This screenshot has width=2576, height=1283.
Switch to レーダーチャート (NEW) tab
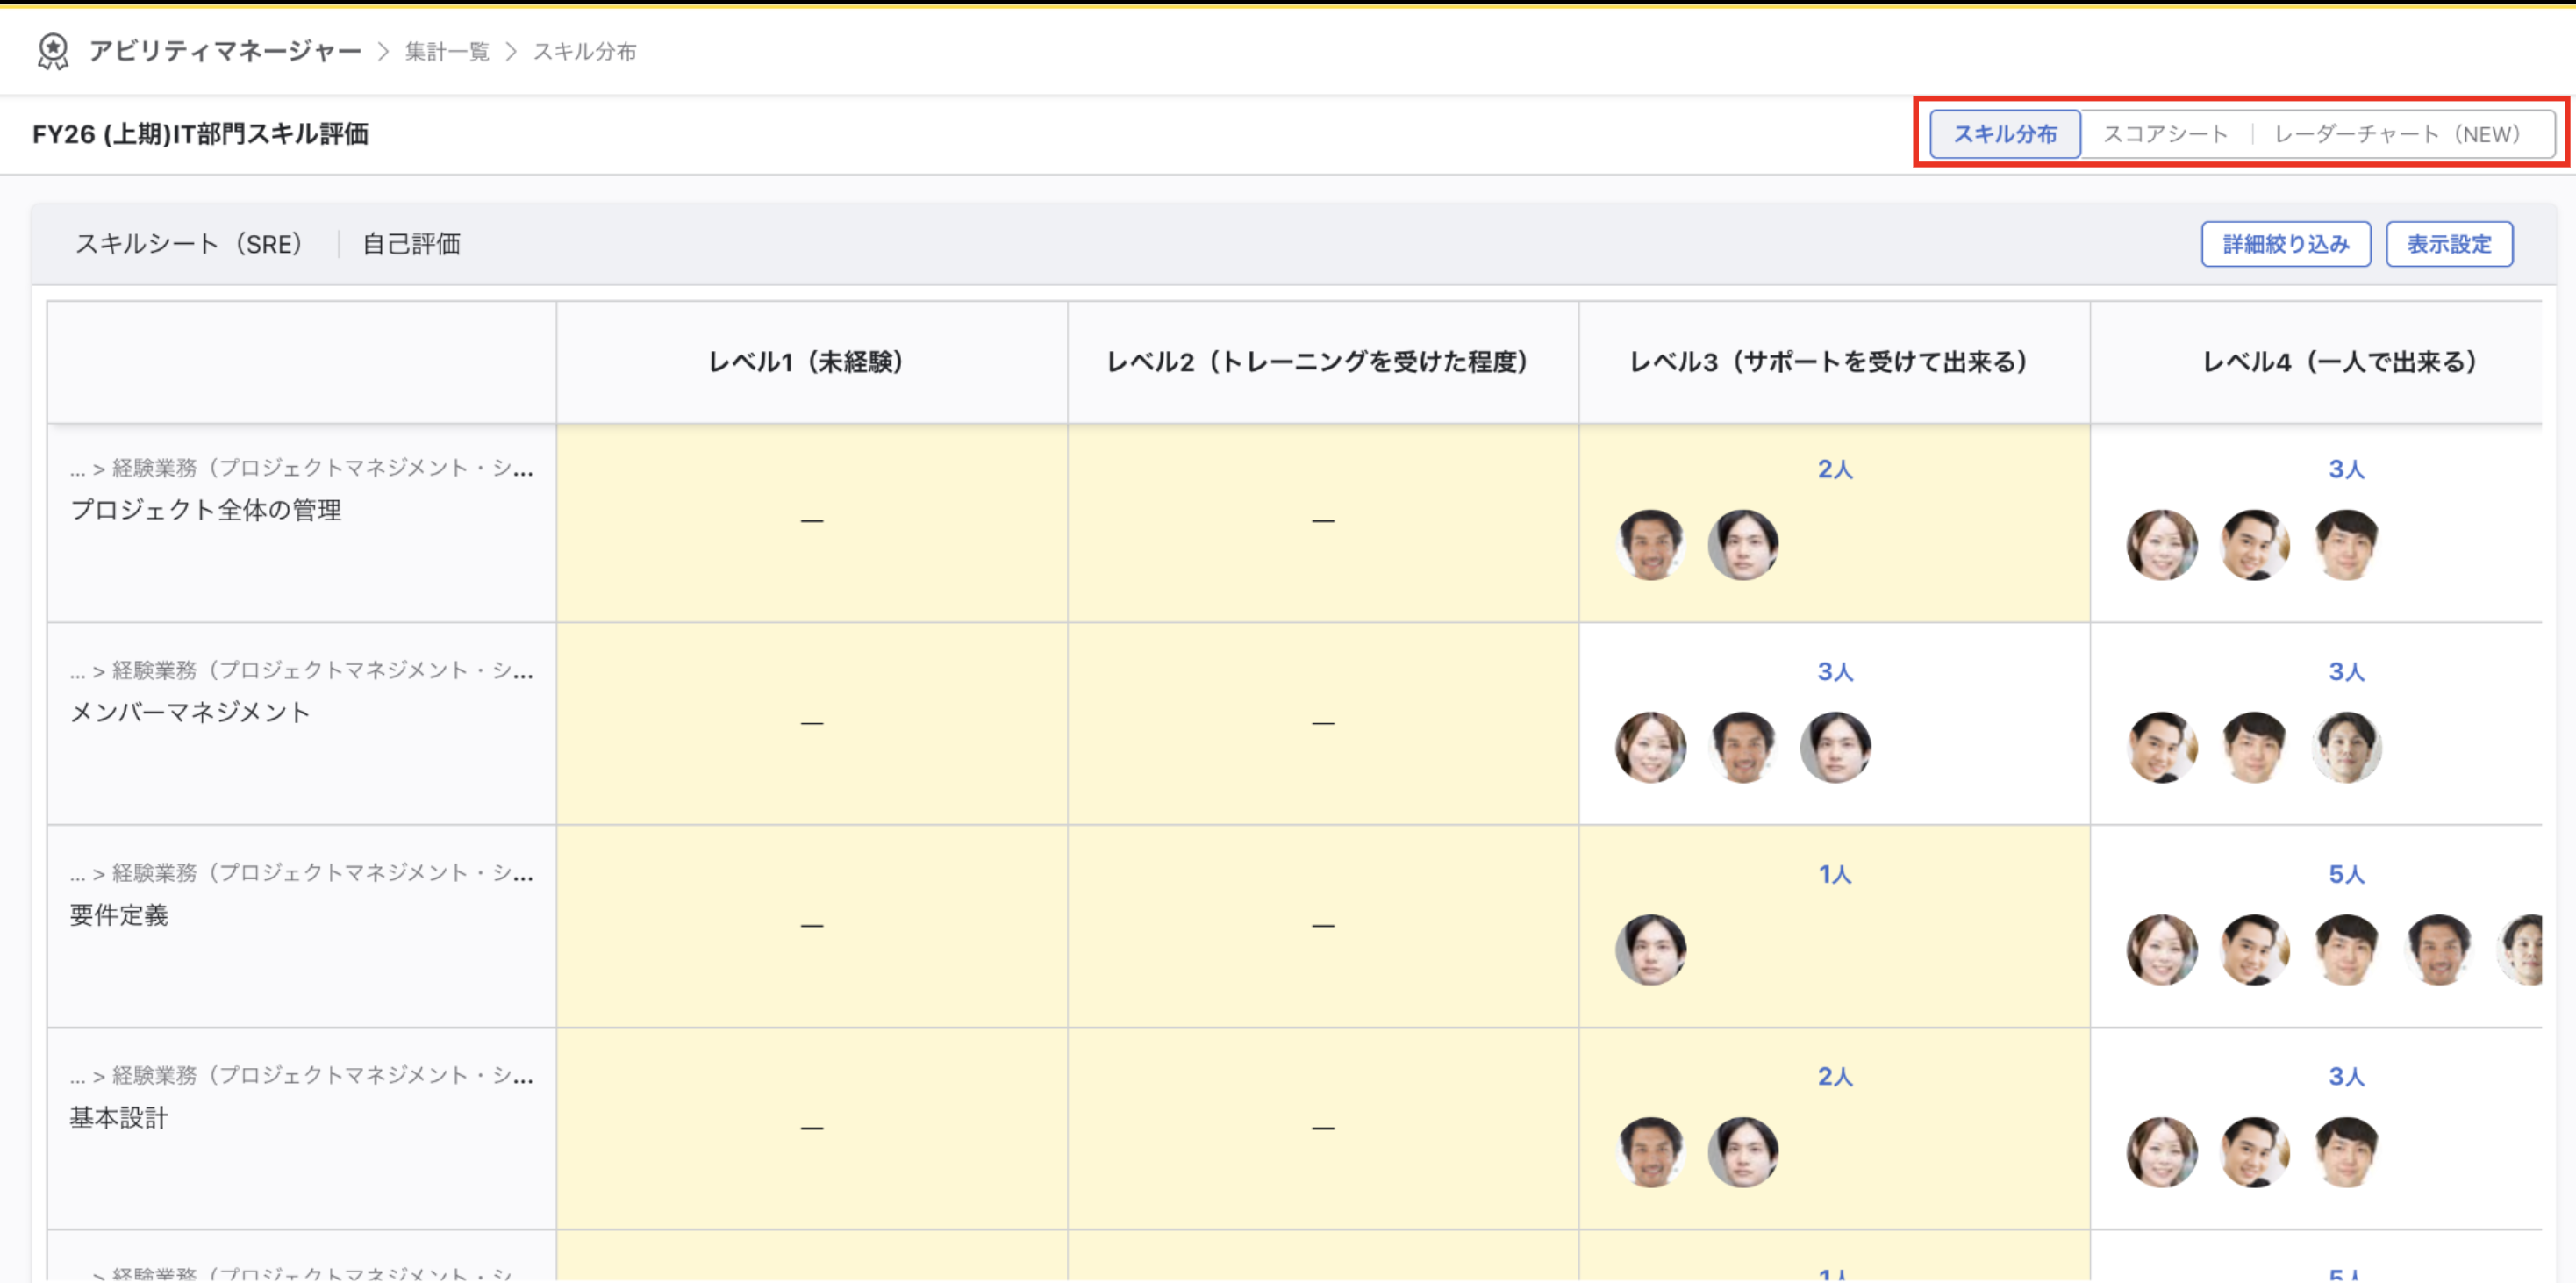tap(2398, 134)
